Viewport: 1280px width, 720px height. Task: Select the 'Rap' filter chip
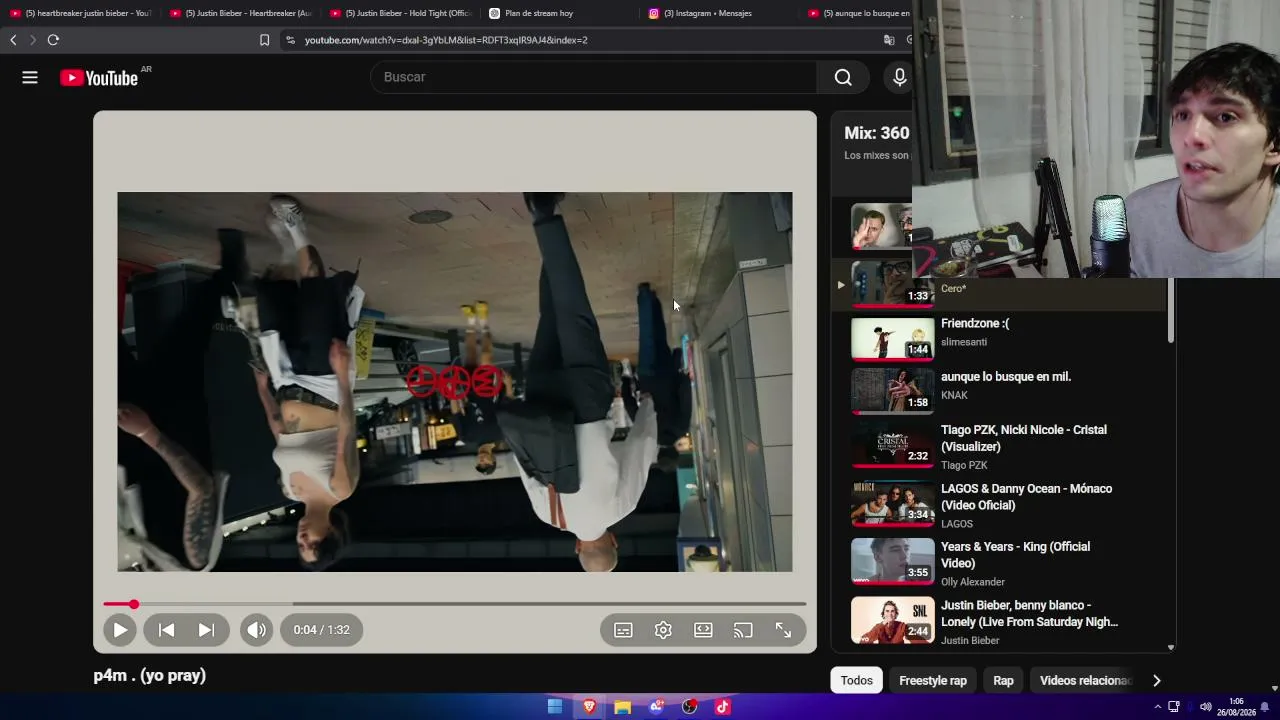pos(1003,680)
